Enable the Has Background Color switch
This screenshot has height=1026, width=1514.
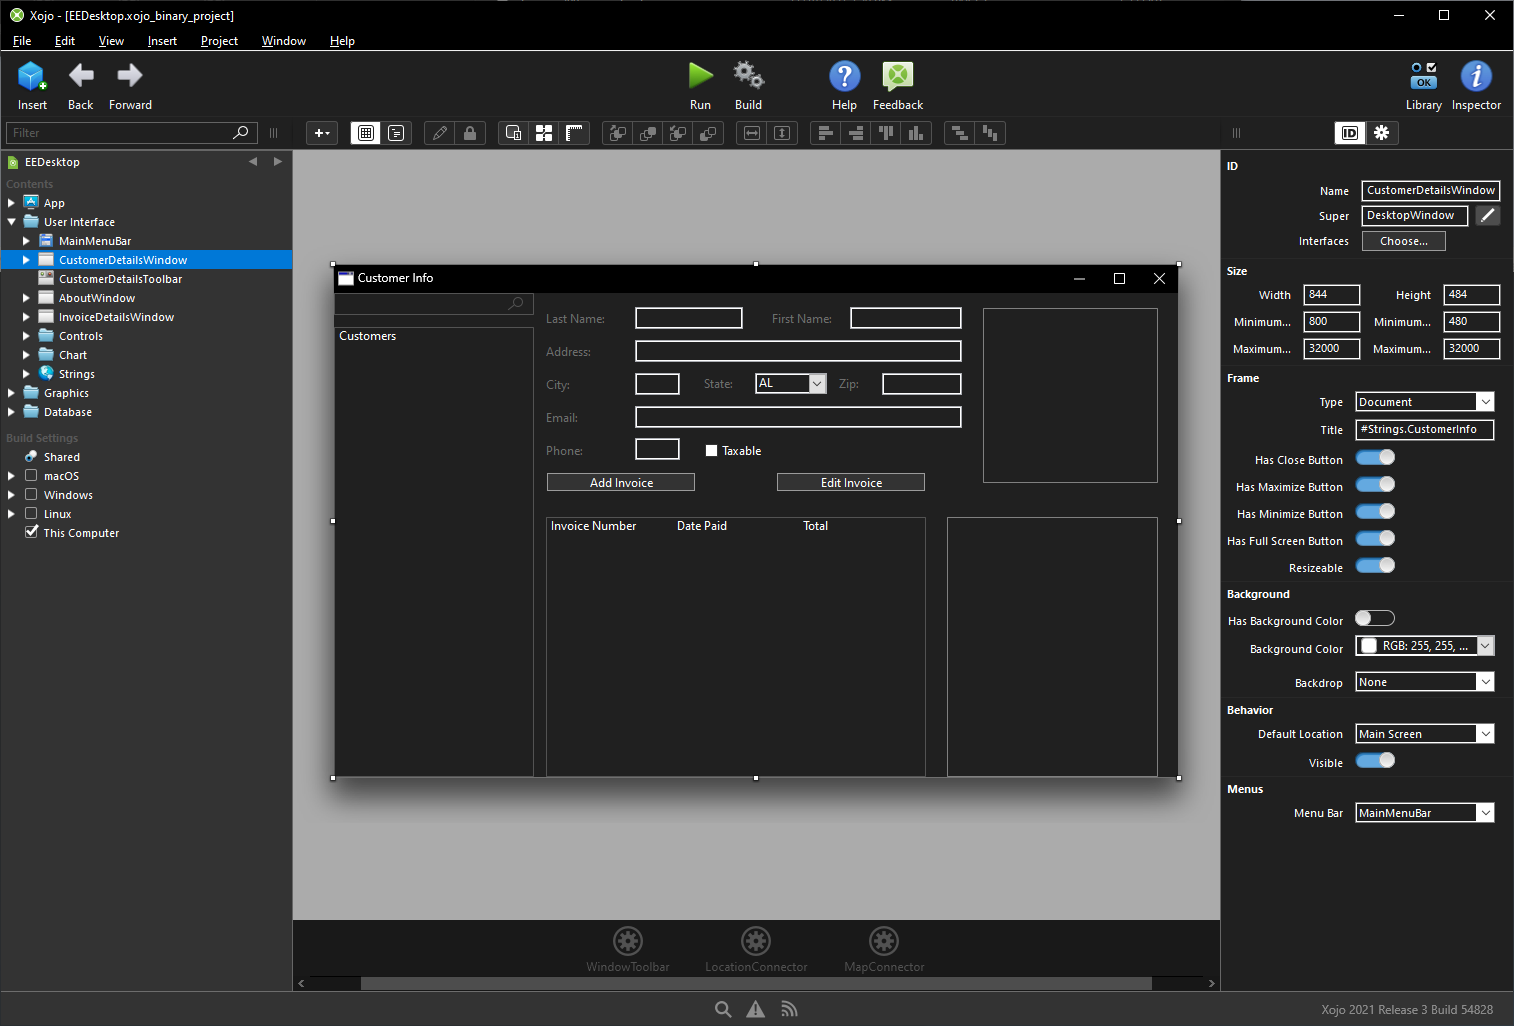(1375, 619)
